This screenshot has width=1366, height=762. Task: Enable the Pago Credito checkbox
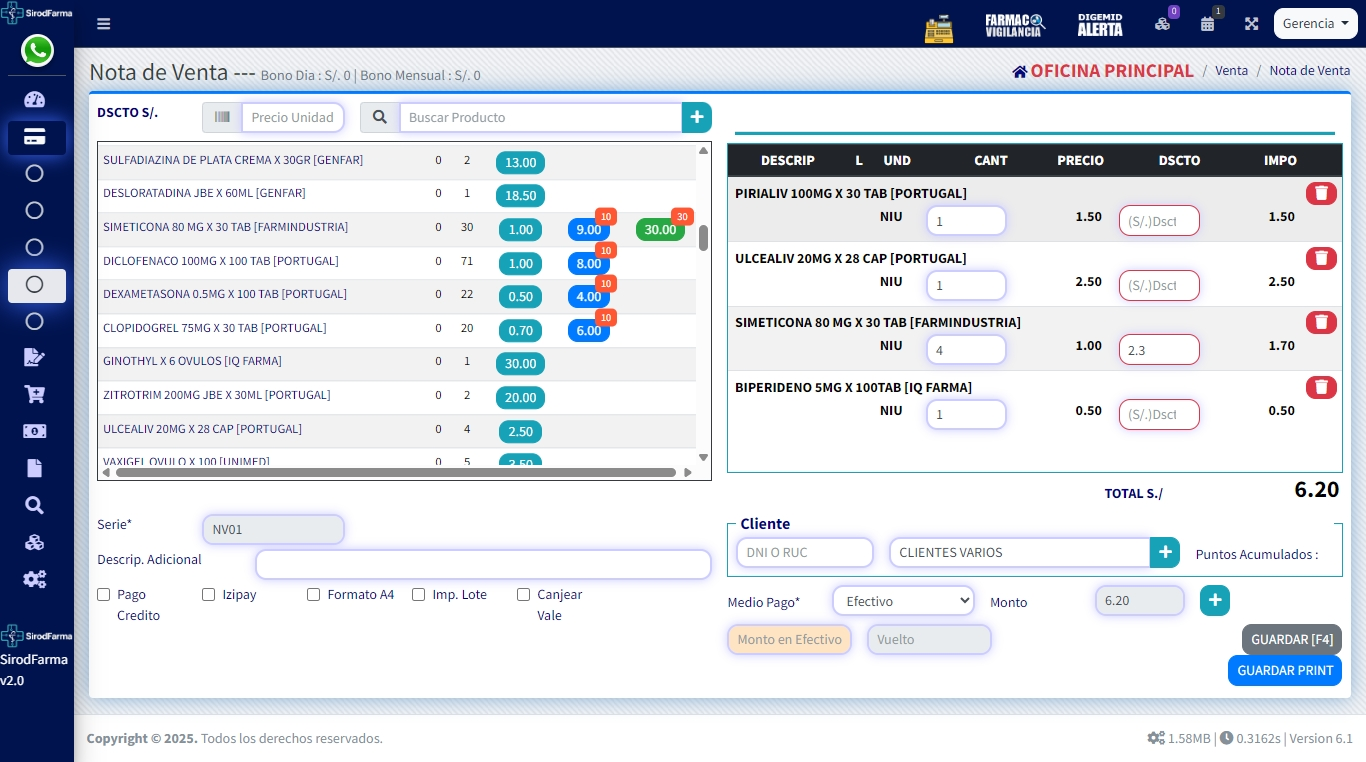pos(104,595)
